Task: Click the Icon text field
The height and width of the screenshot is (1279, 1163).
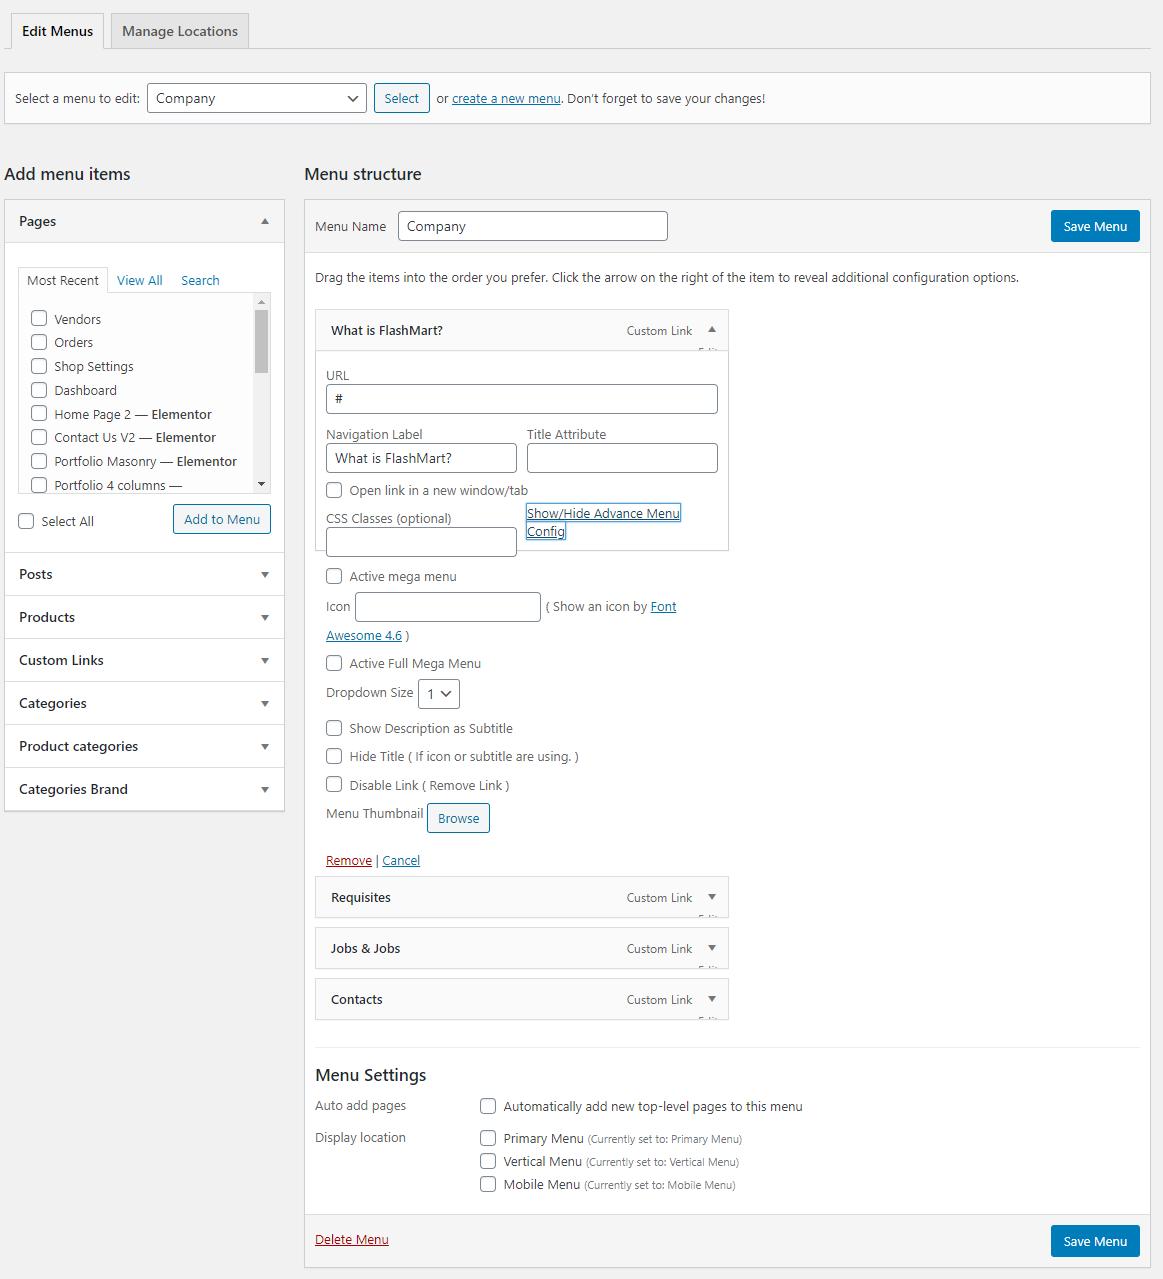Action: point(448,607)
